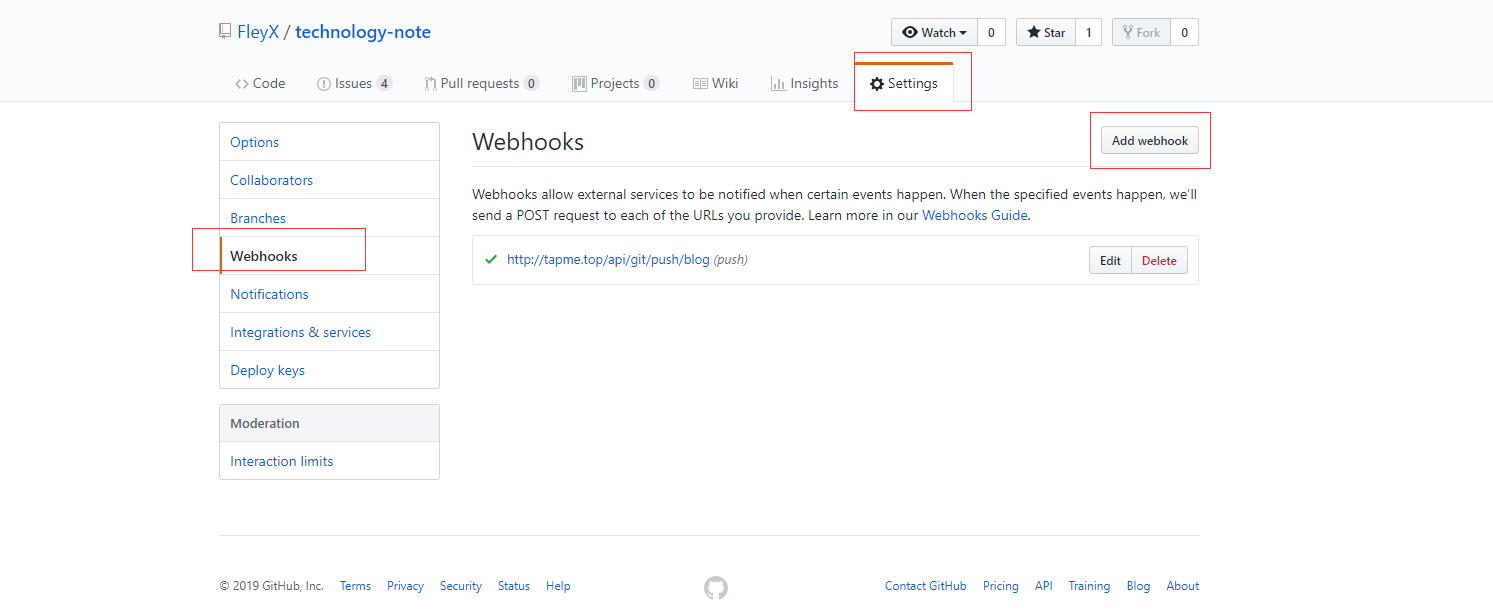Open the Contact GitHub footer link

click(x=926, y=586)
